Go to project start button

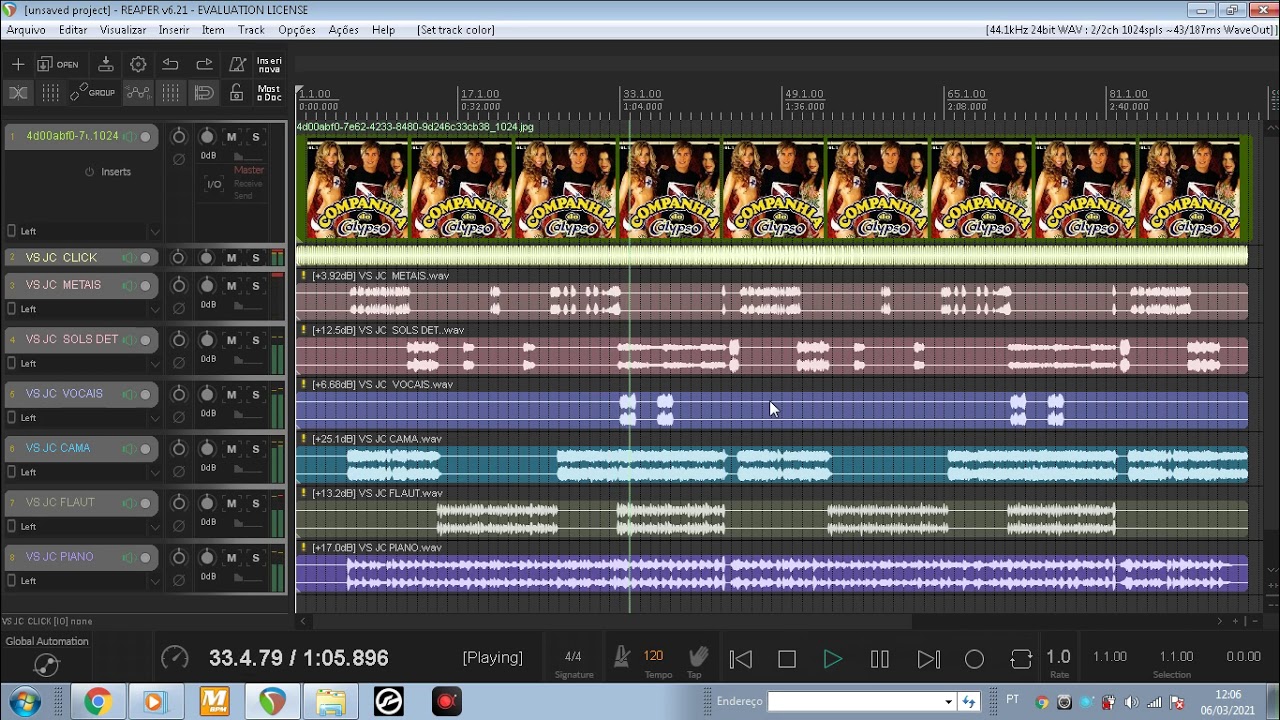[741, 659]
